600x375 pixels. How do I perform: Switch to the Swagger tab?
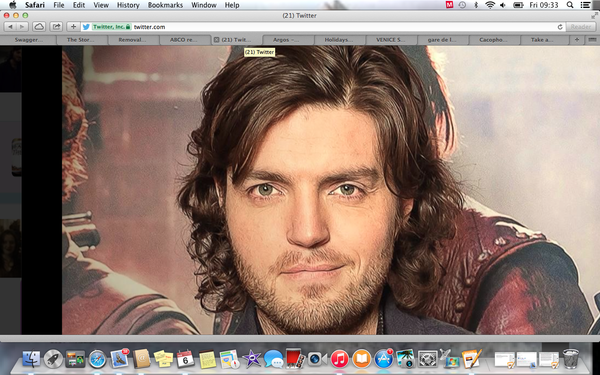[29, 40]
